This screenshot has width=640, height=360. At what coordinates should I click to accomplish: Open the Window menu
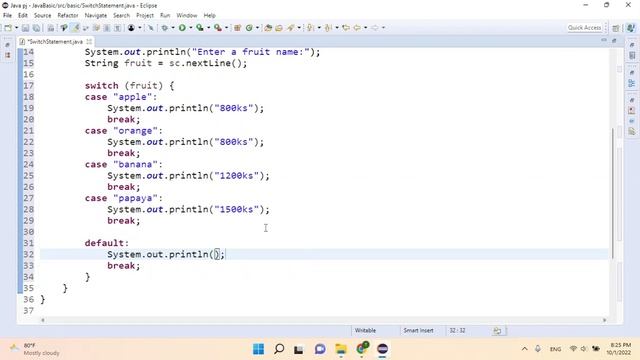[x=187, y=16]
